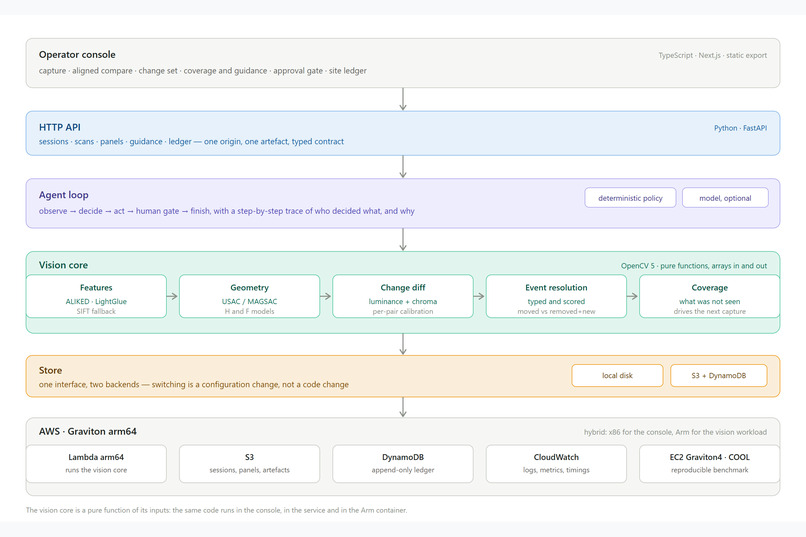806x537 pixels.
Task: Select the Event resolution stage card
Action: click(556, 297)
